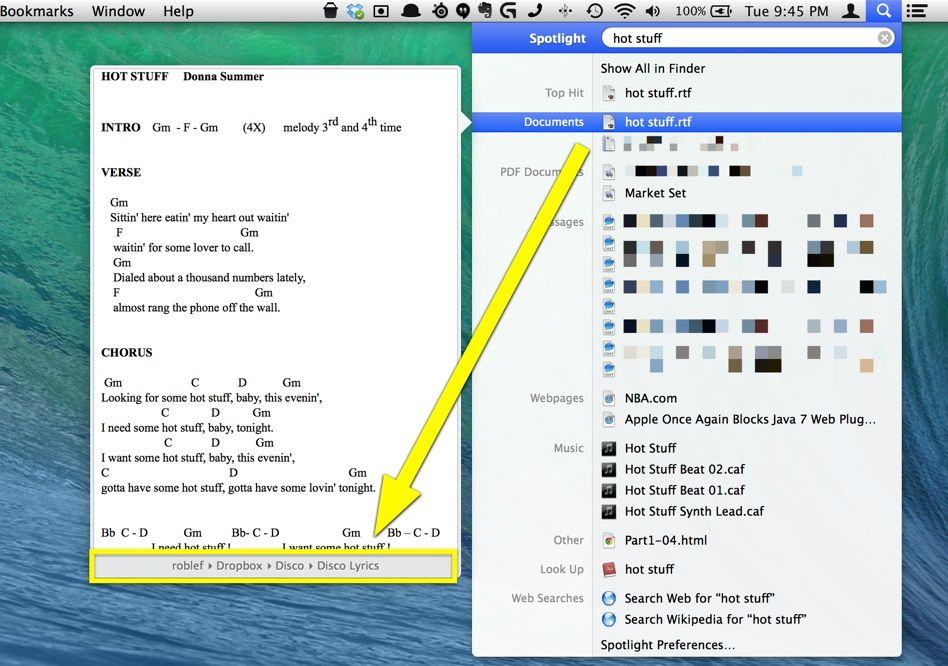Clear the Spotlight search field with X
948x666 pixels.
coord(885,38)
